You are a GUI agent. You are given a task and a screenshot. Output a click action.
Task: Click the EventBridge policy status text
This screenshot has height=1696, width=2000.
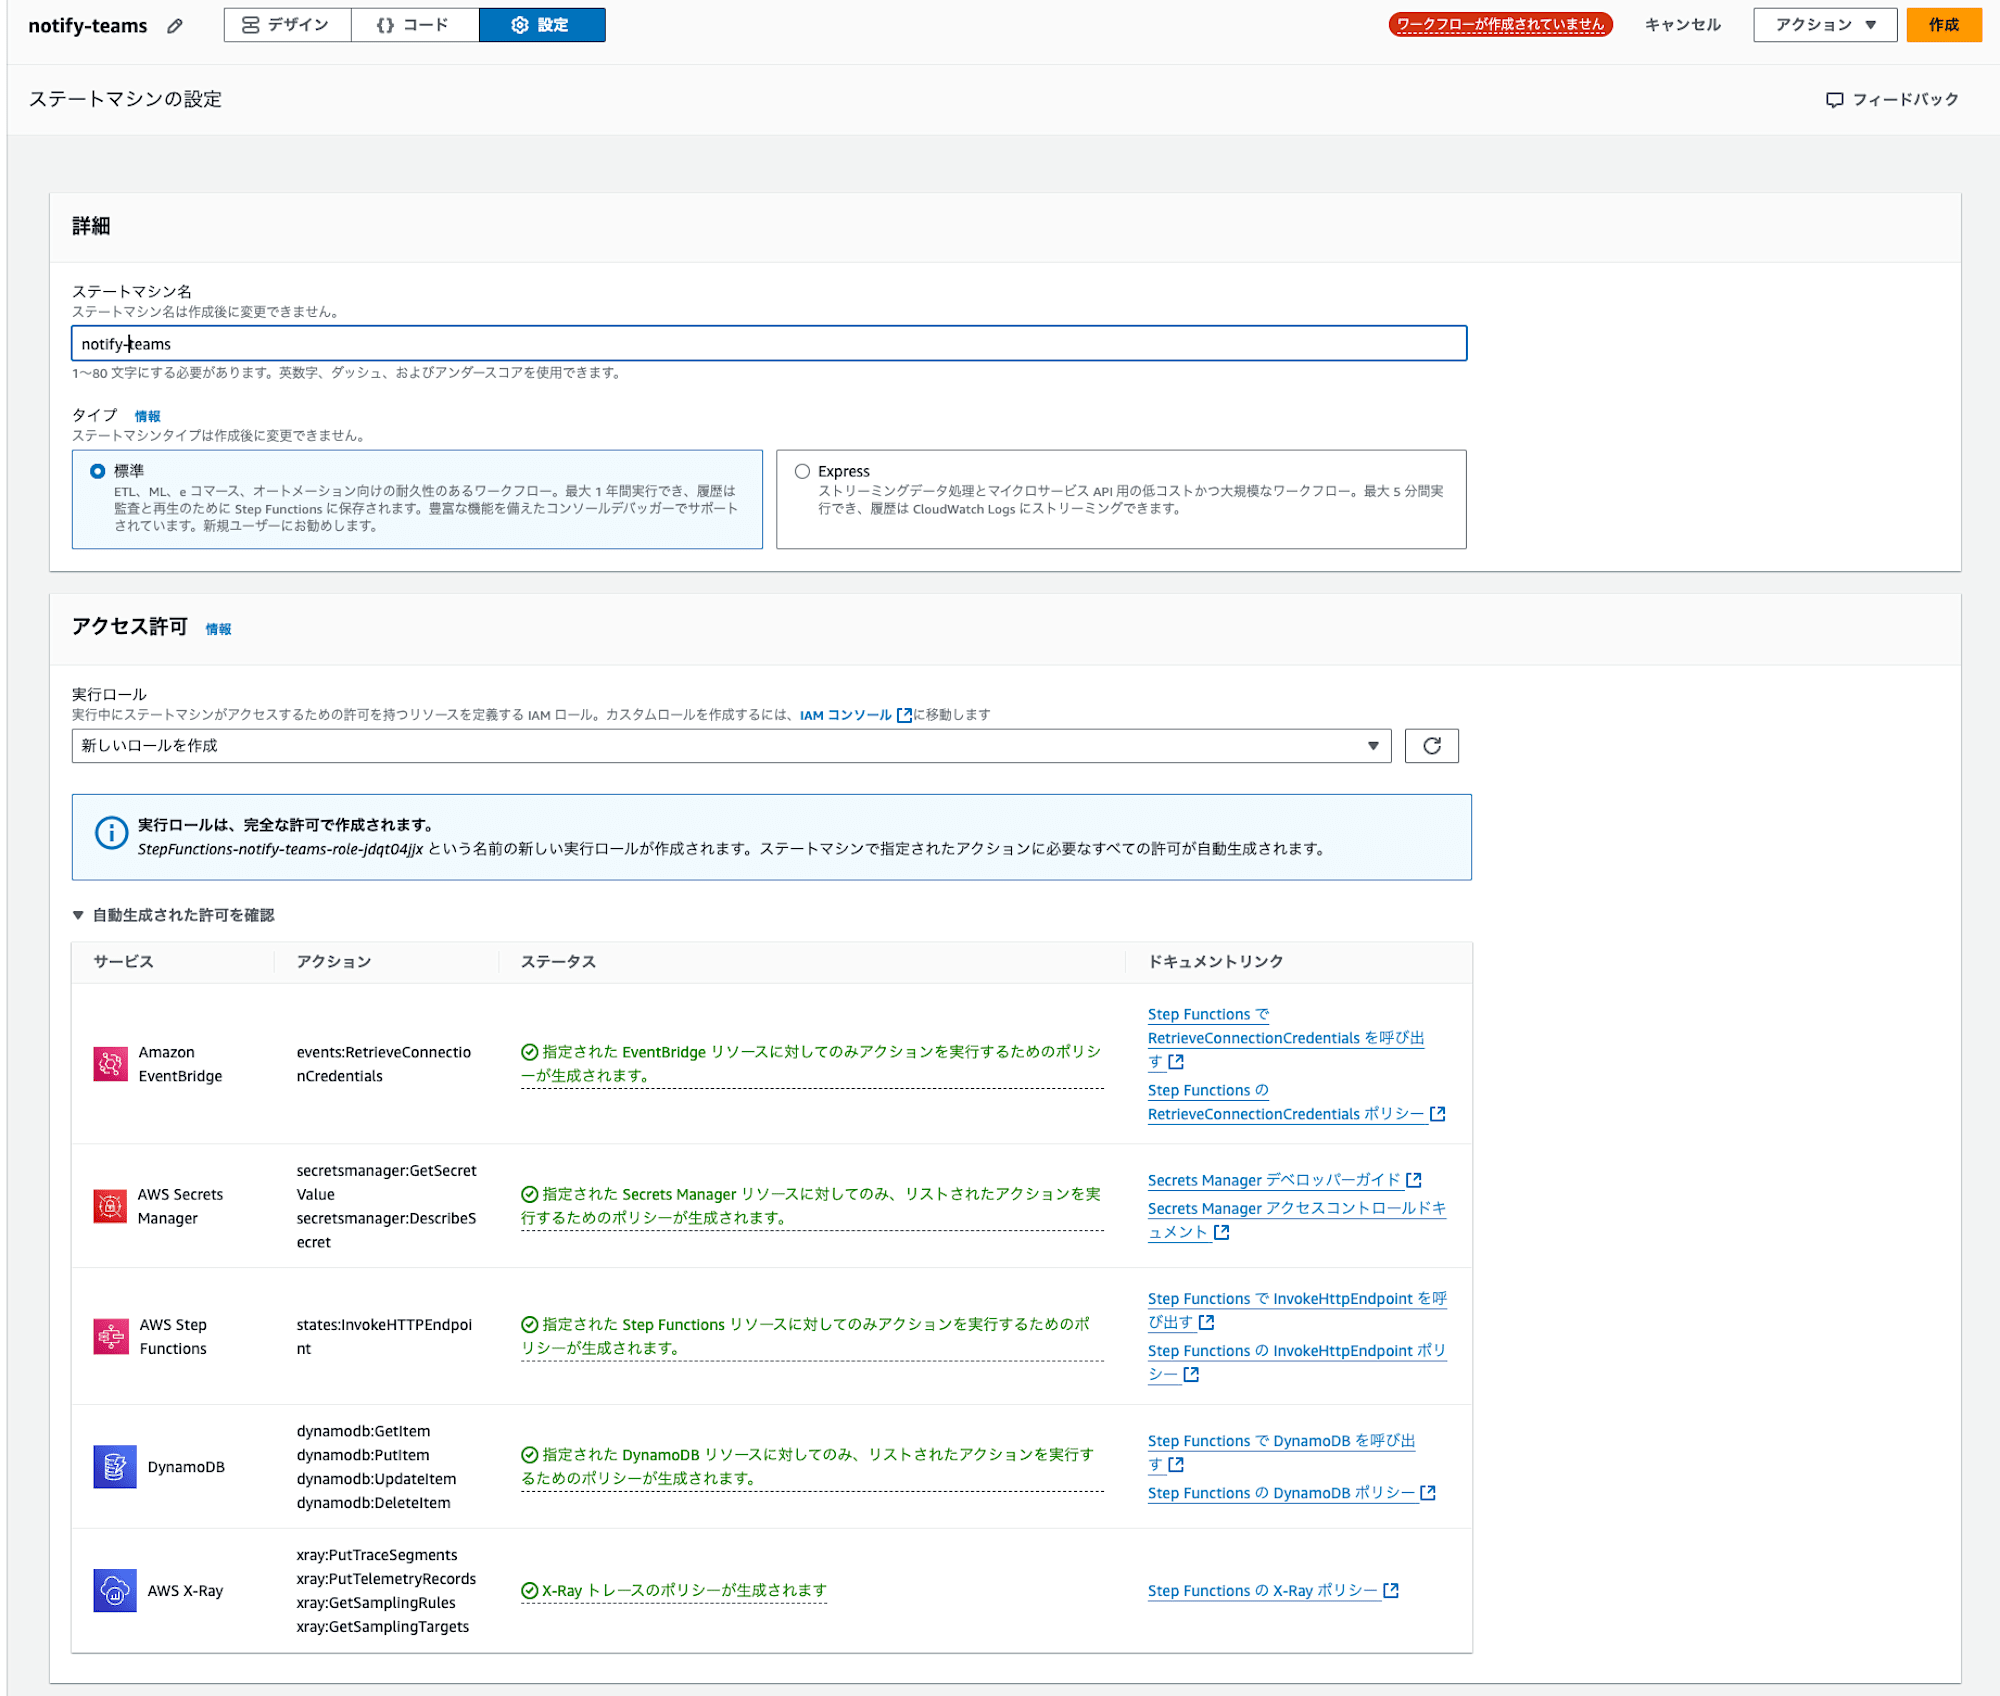point(811,1064)
